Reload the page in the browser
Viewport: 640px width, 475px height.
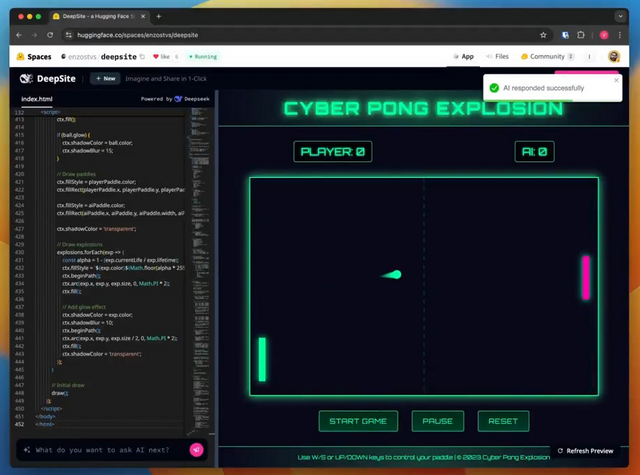52,35
